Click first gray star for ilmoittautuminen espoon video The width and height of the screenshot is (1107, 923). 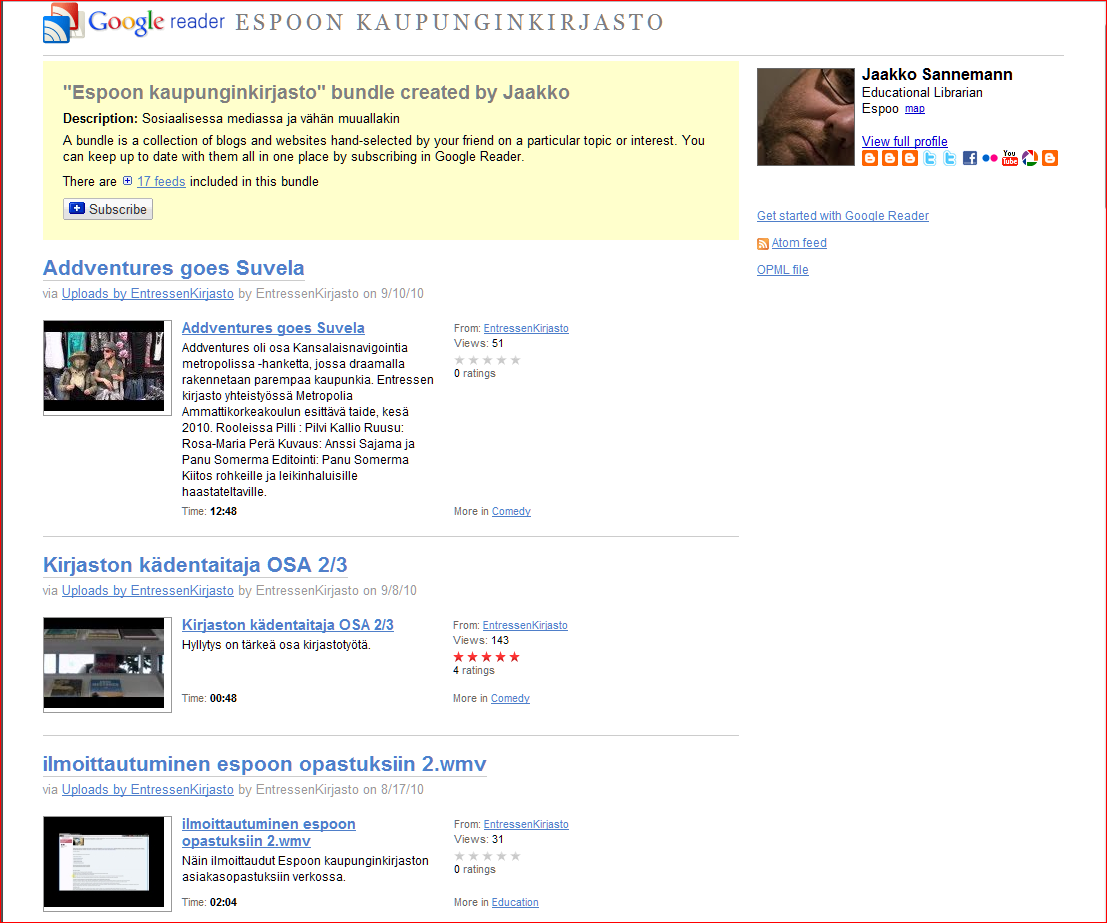(460, 856)
